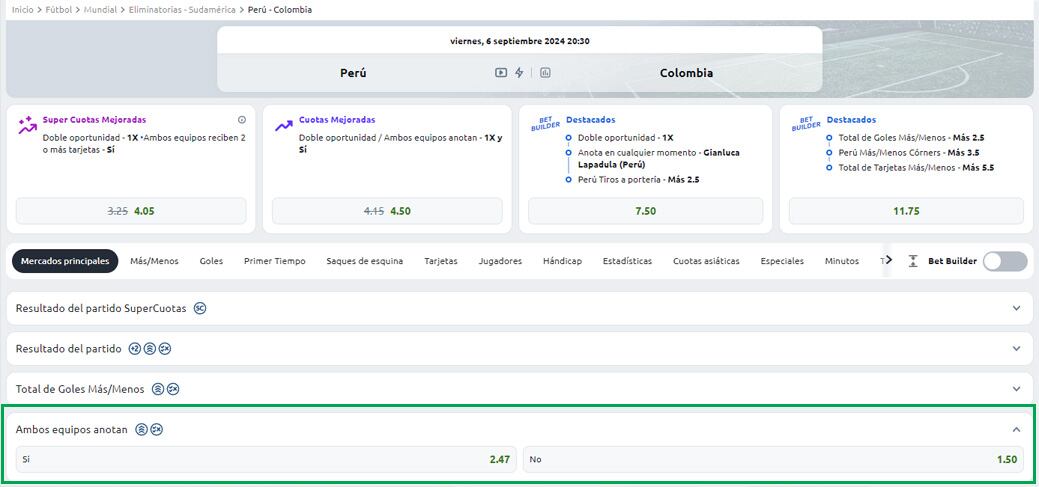Screen dimensions: 1039x487
Task: Click the collapse-all markets icon
Action: point(912,261)
